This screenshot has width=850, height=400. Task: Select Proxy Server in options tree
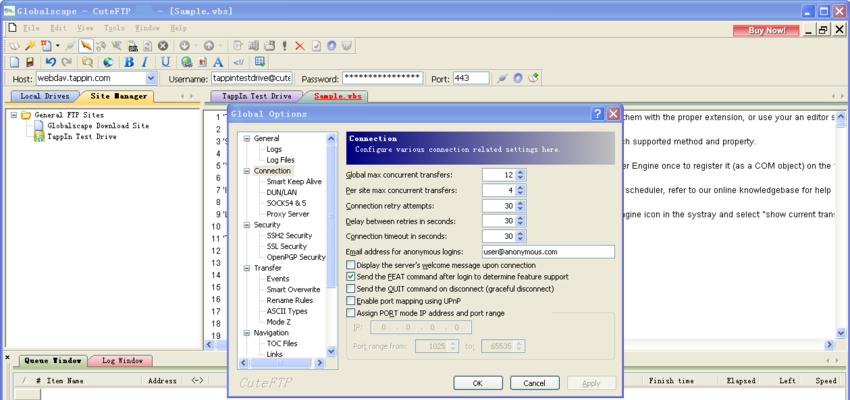pyautogui.click(x=288, y=214)
